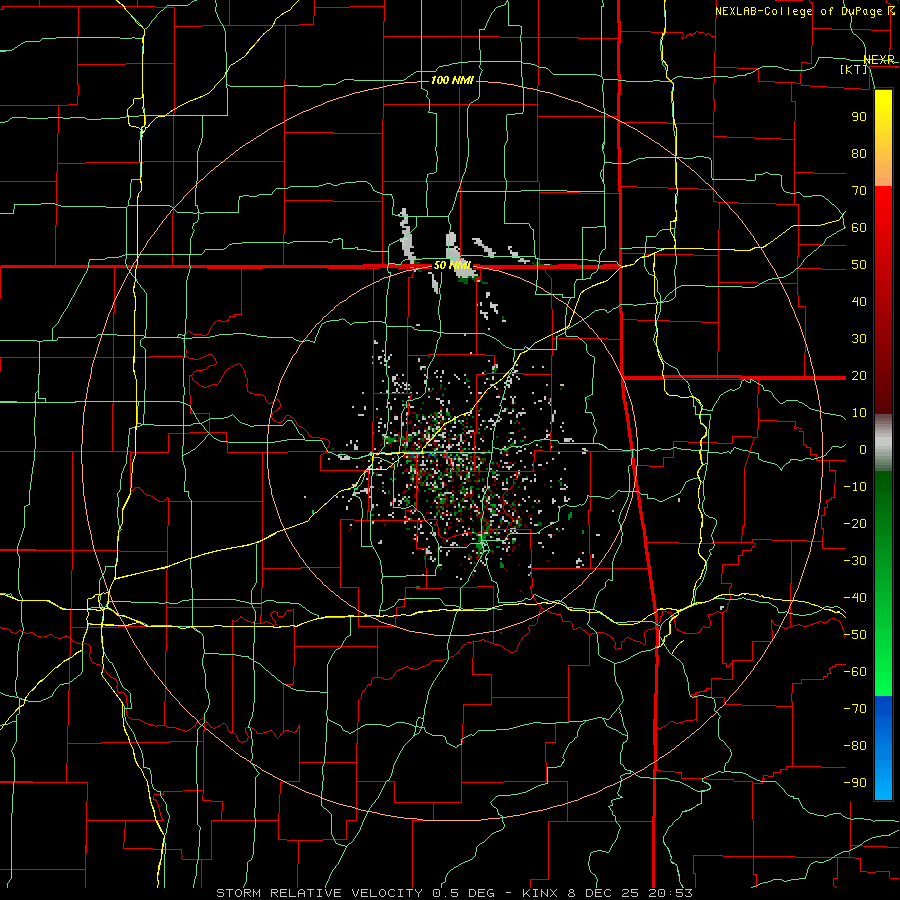This screenshot has width=900, height=900.
Task: Select the -80 value on velocity scale
Action: pos(855,746)
